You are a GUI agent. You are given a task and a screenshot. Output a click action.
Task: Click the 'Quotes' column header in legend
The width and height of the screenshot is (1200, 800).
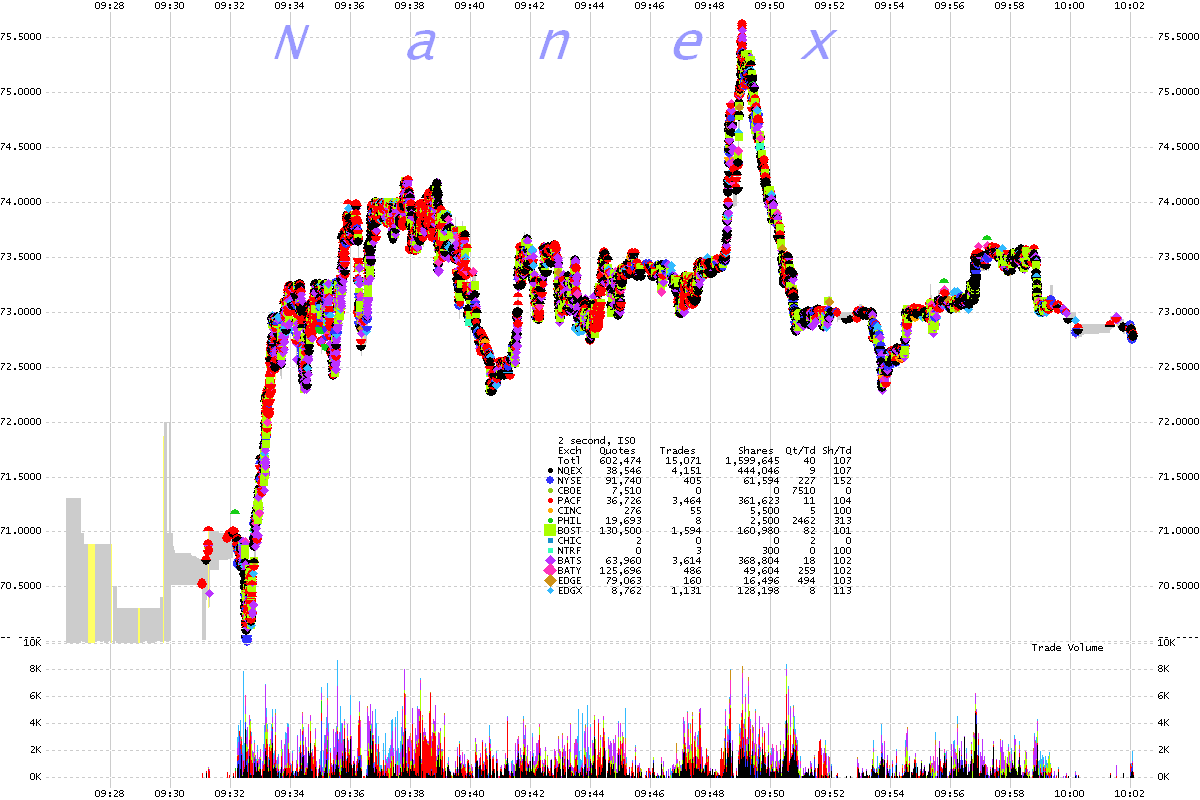click(x=617, y=451)
